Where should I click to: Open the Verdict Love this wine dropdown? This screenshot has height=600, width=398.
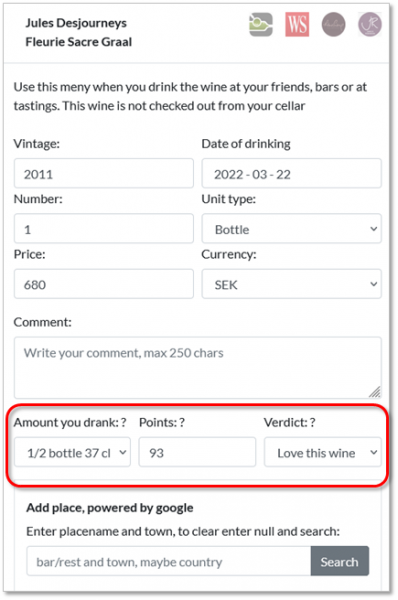(x=323, y=453)
